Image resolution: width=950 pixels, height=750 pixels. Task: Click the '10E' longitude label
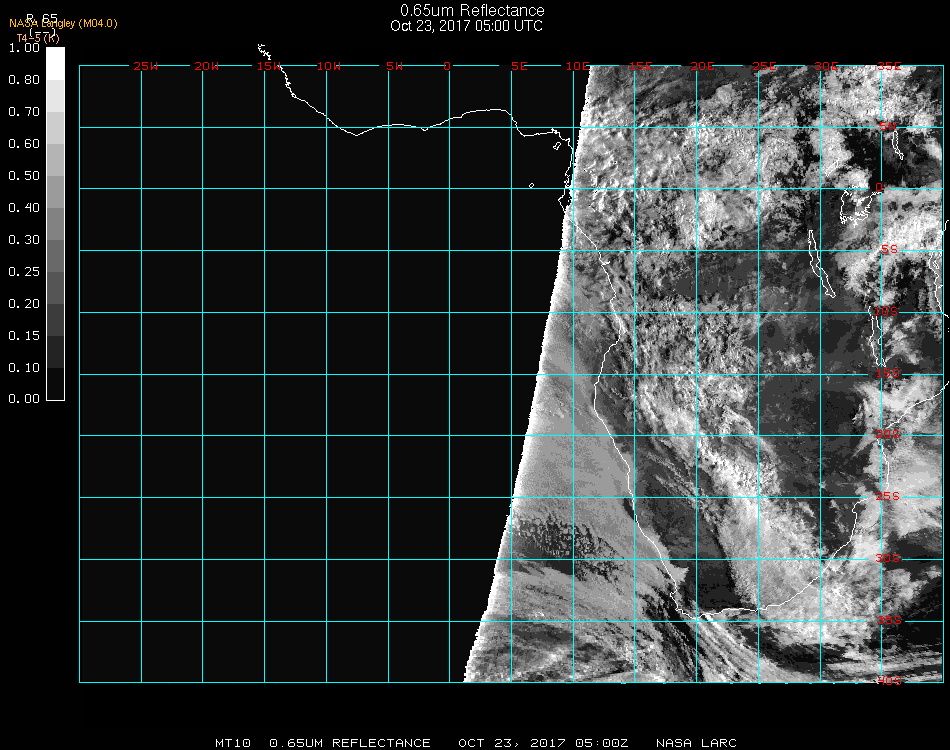tap(578, 66)
